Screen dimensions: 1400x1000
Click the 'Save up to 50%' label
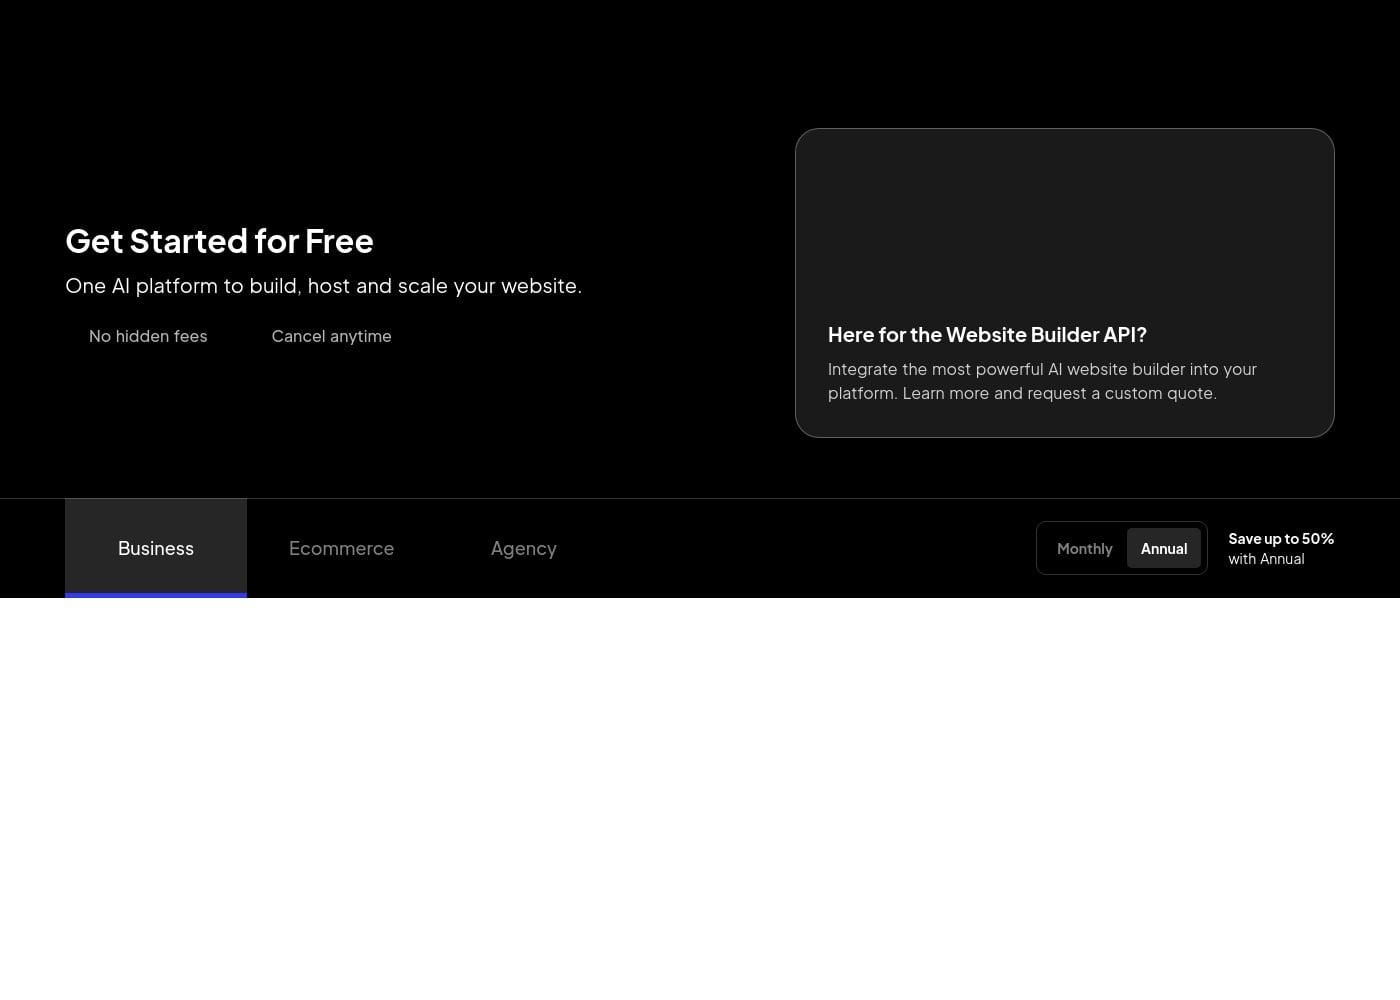coord(1280,538)
